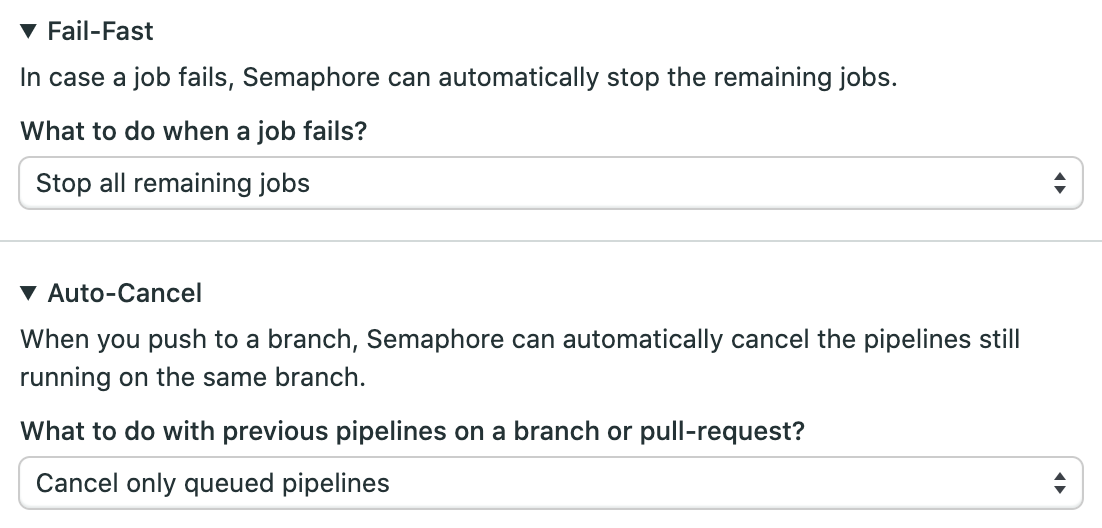Collapse the Auto-Cancel section triangle
This screenshot has width=1102, height=528.
click(x=29, y=293)
